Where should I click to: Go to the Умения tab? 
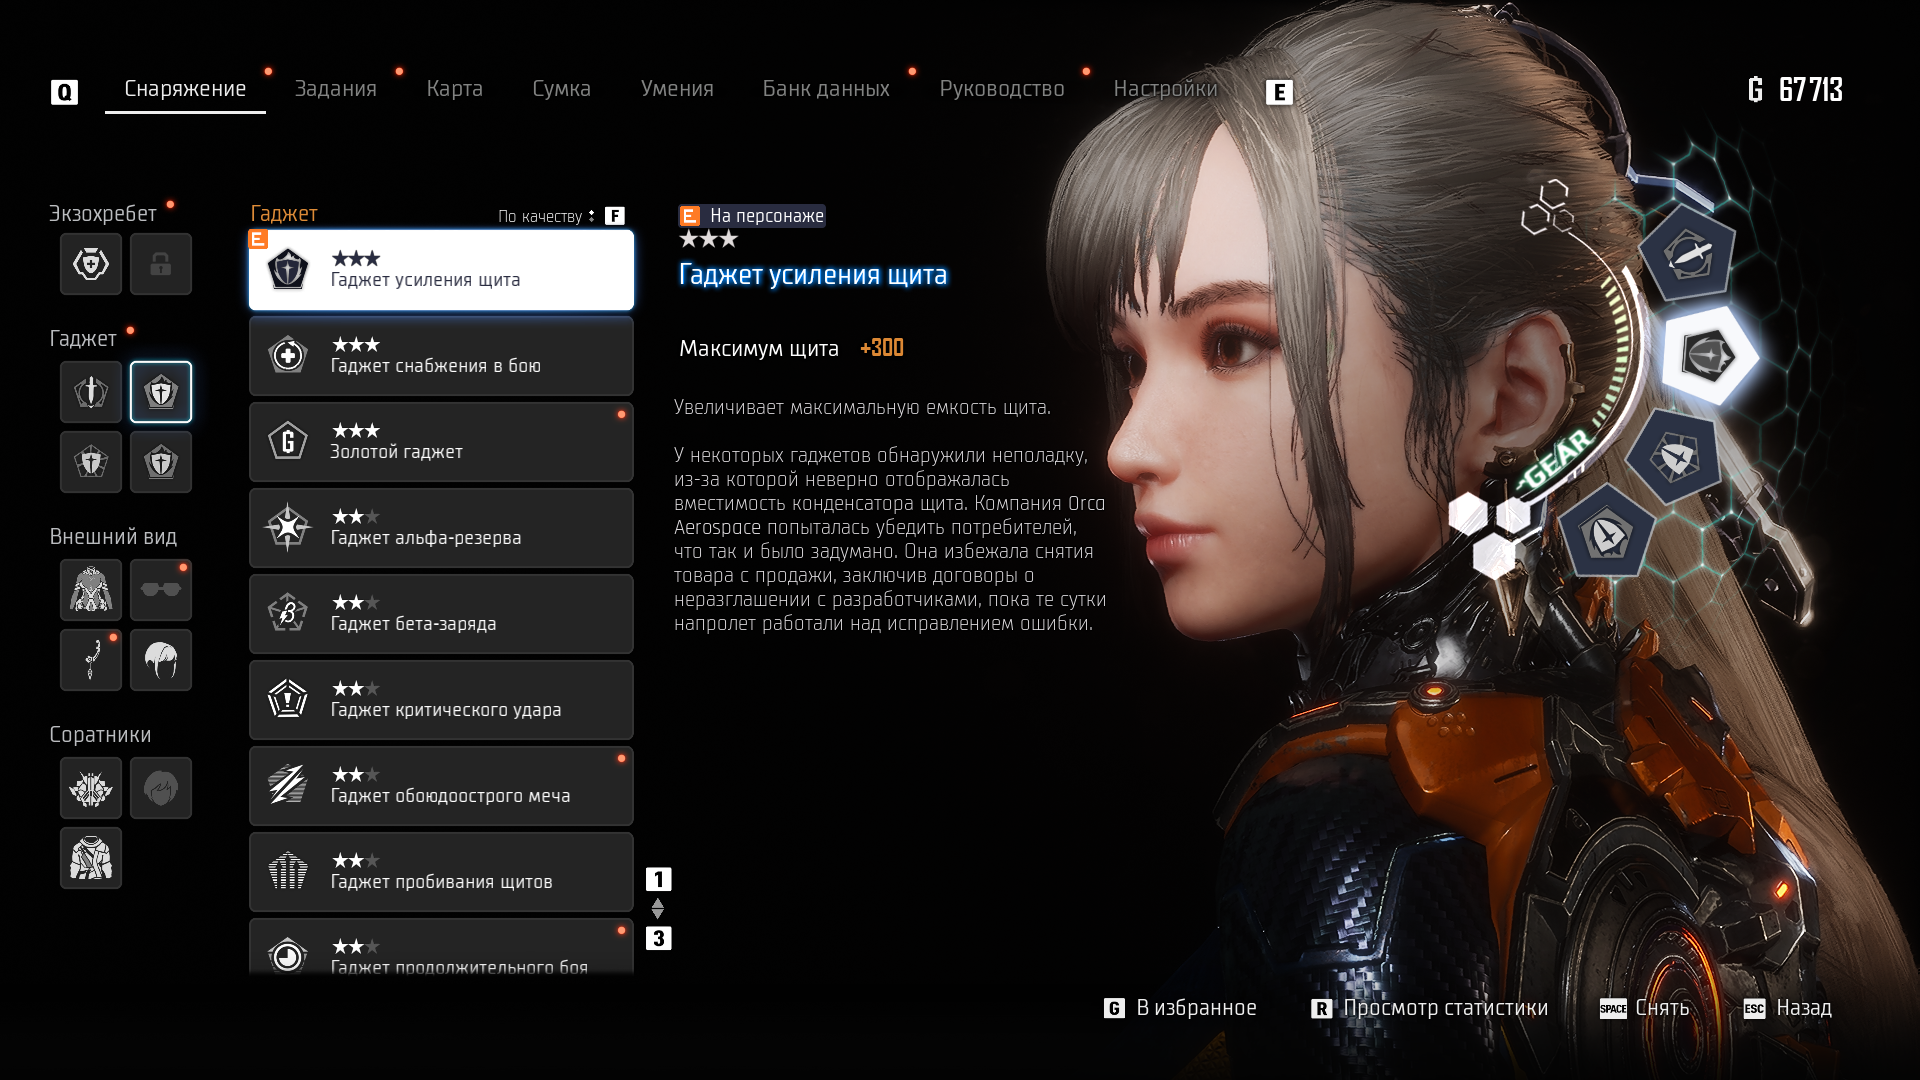(x=677, y=89)
